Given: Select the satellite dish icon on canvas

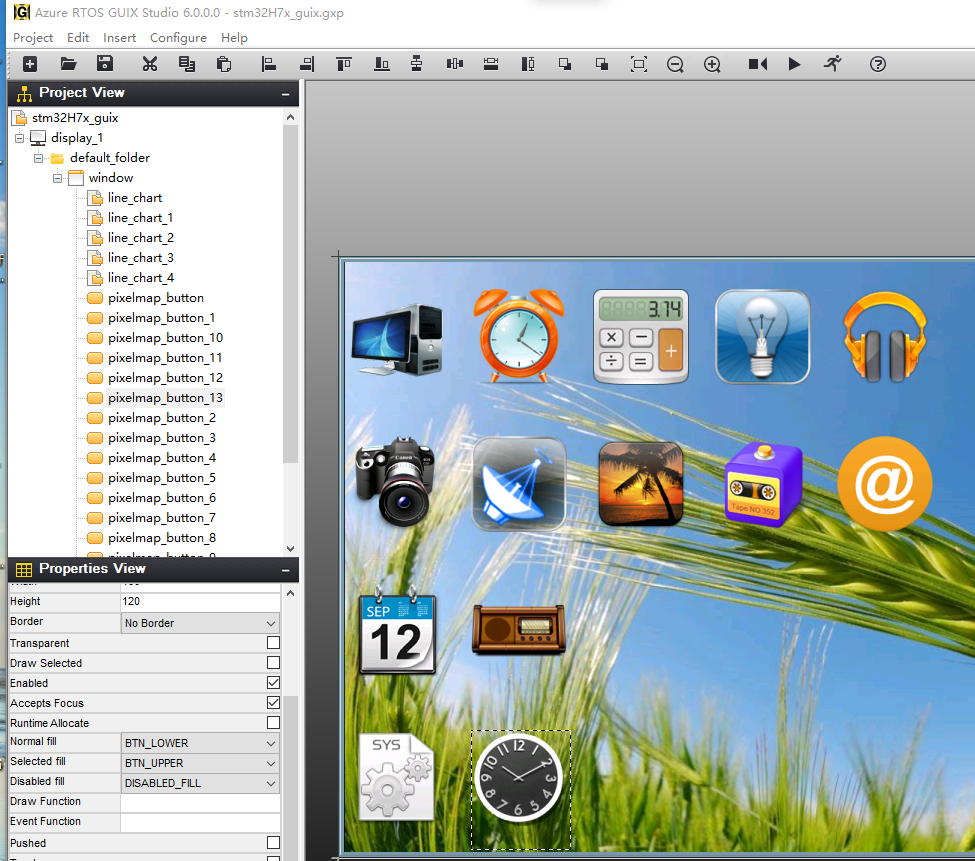Looking at the screenshot, I should [519, 483].
